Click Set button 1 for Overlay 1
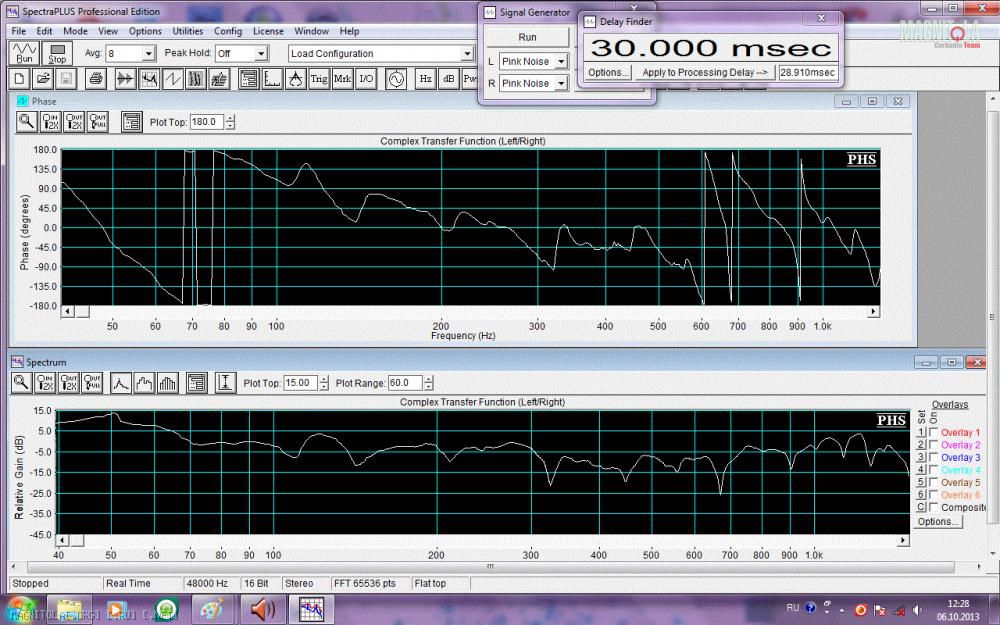Image resolution: width=1000 pixels, height=625 pixels. [921, 432]
